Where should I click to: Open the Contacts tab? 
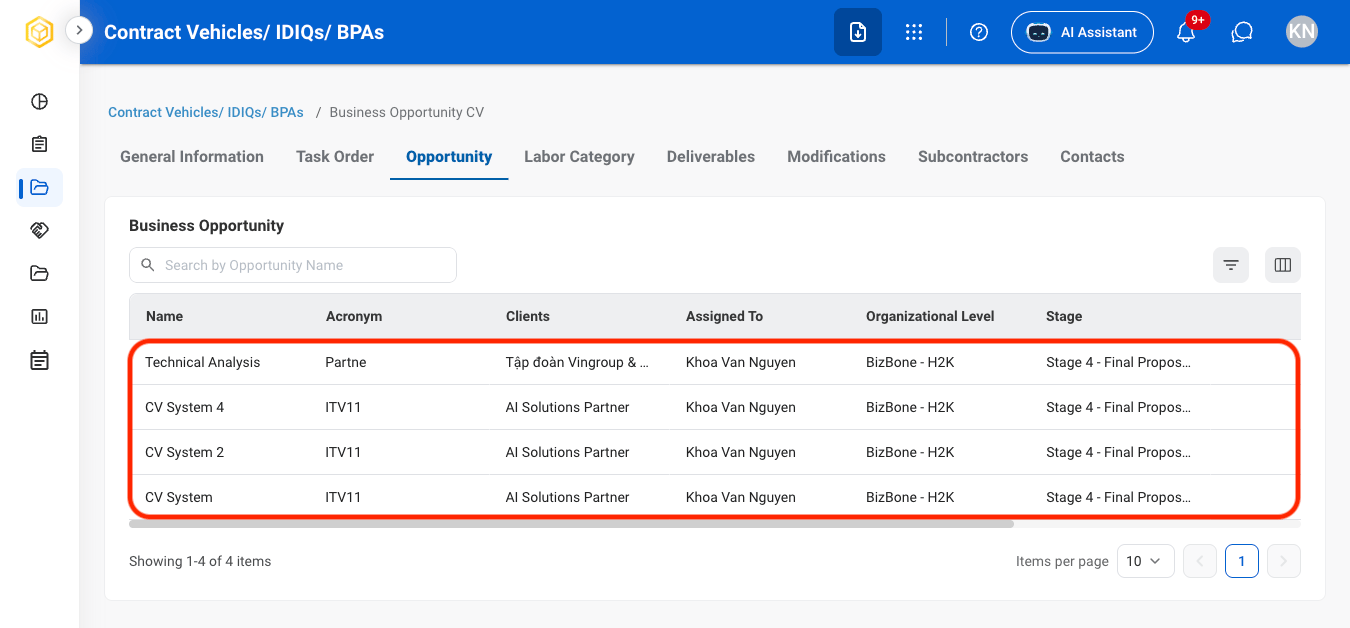1092,156
